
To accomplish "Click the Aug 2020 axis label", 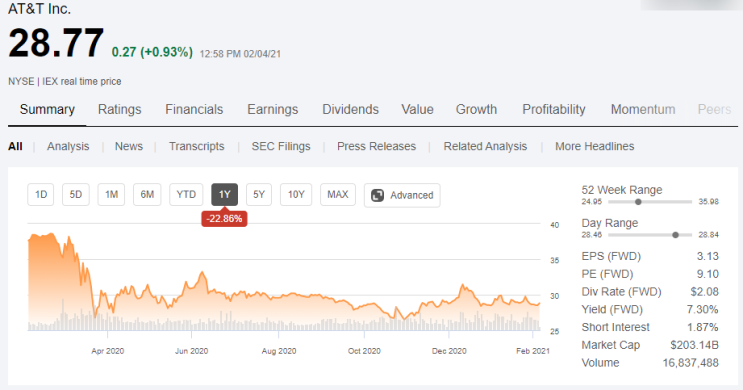I will pos(279,351).
